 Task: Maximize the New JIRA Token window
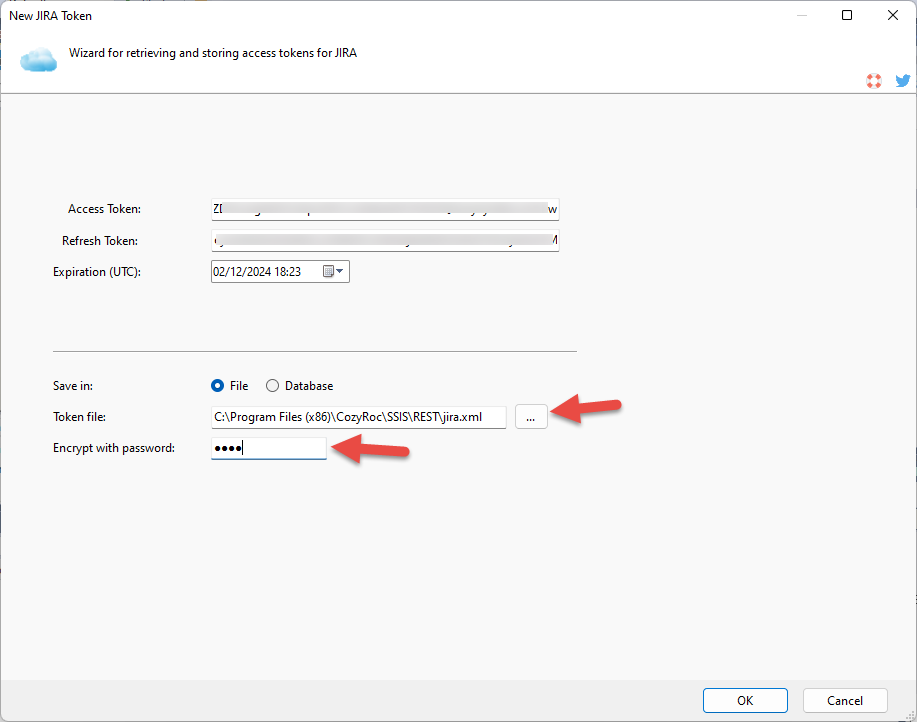click(847, 15)
